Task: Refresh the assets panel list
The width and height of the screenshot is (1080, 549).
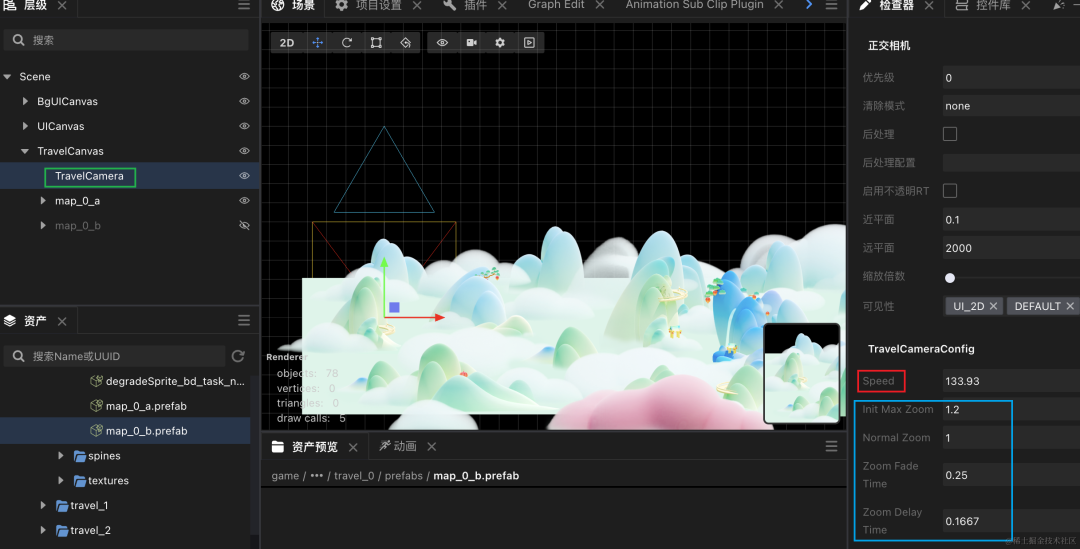Action: click(238, 356)
